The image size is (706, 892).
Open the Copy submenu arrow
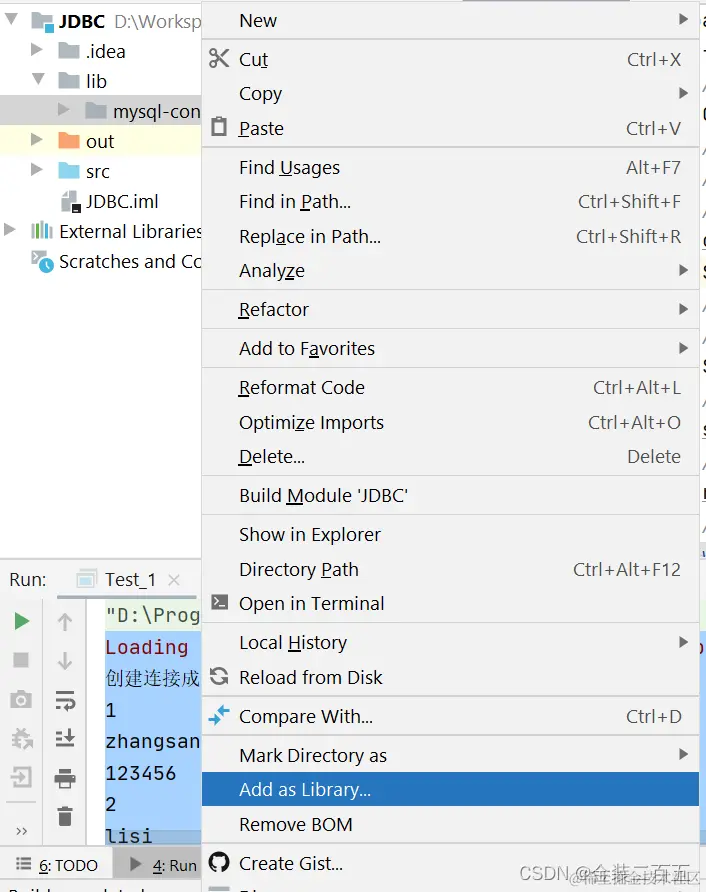(x=683, y=93)
